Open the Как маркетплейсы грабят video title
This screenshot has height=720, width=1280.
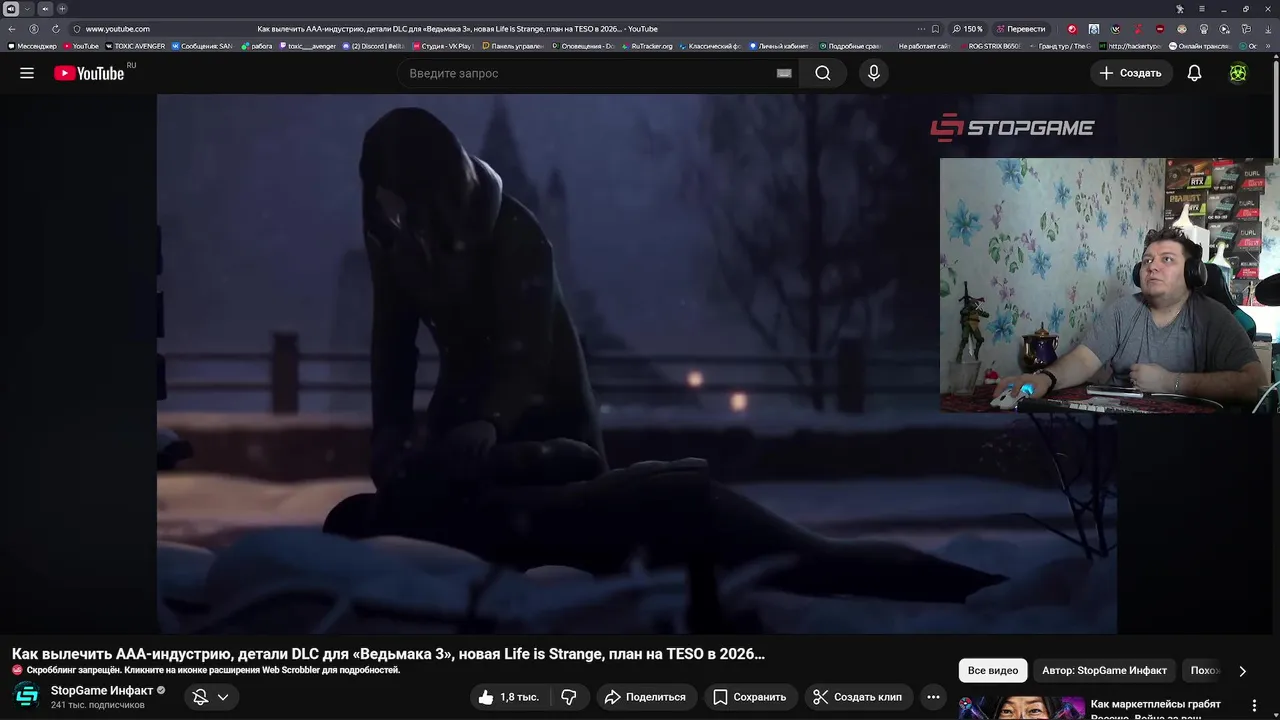pyautogui.click(x=1156, y=709)
